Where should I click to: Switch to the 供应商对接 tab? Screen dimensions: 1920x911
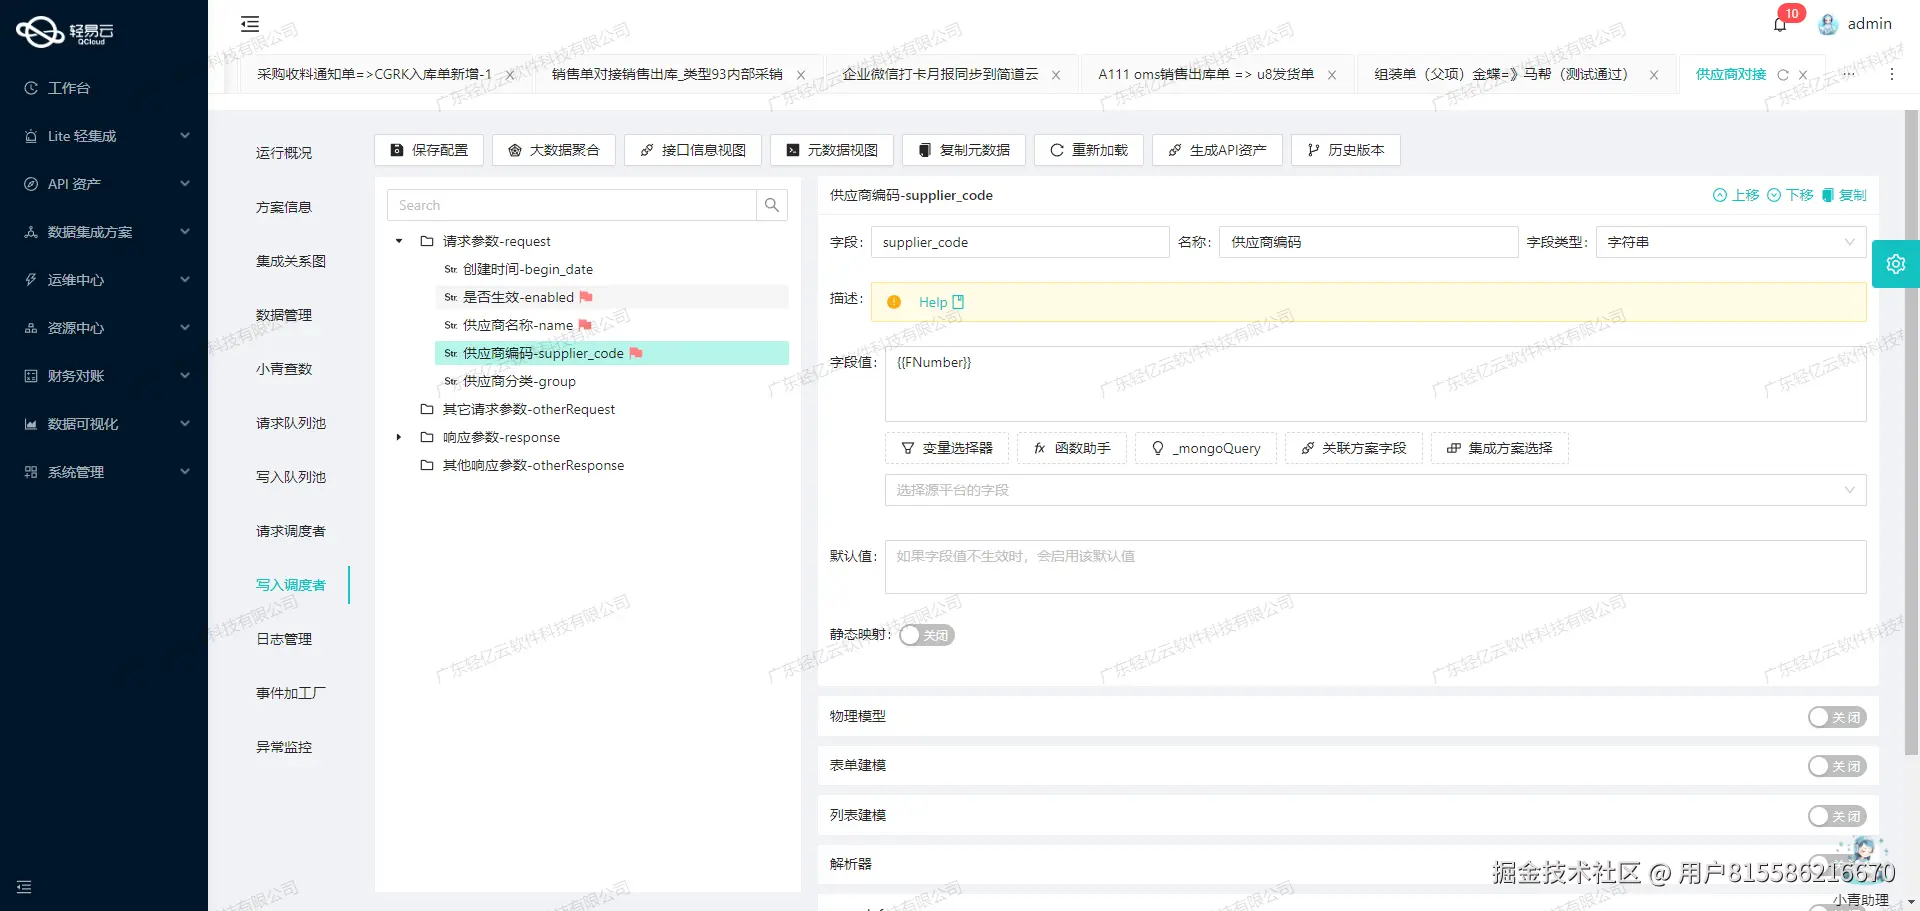tap(1729, 74)
